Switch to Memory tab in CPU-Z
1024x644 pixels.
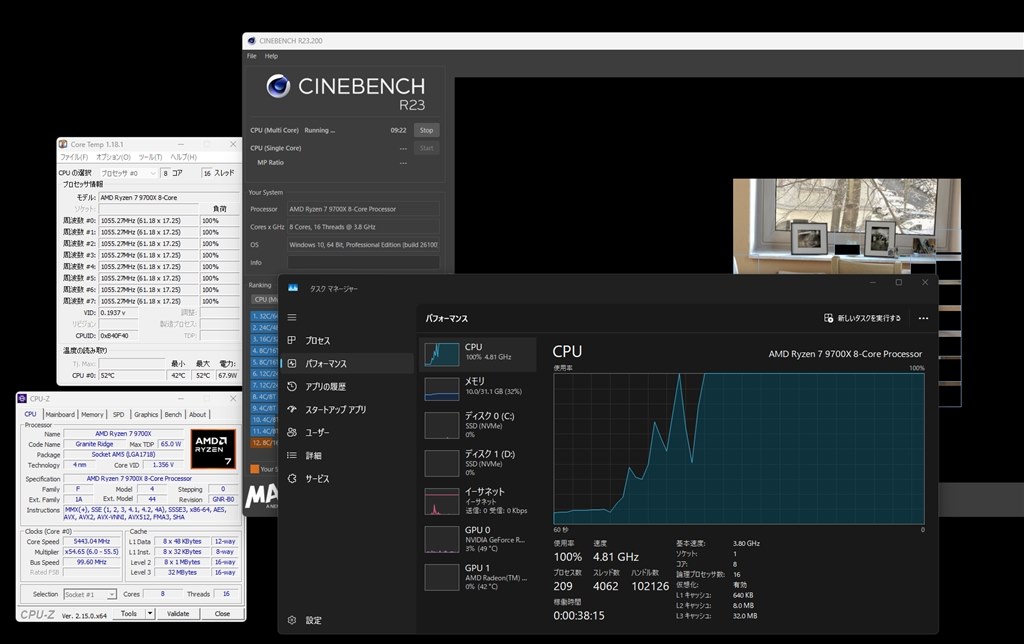click(92, 414)
